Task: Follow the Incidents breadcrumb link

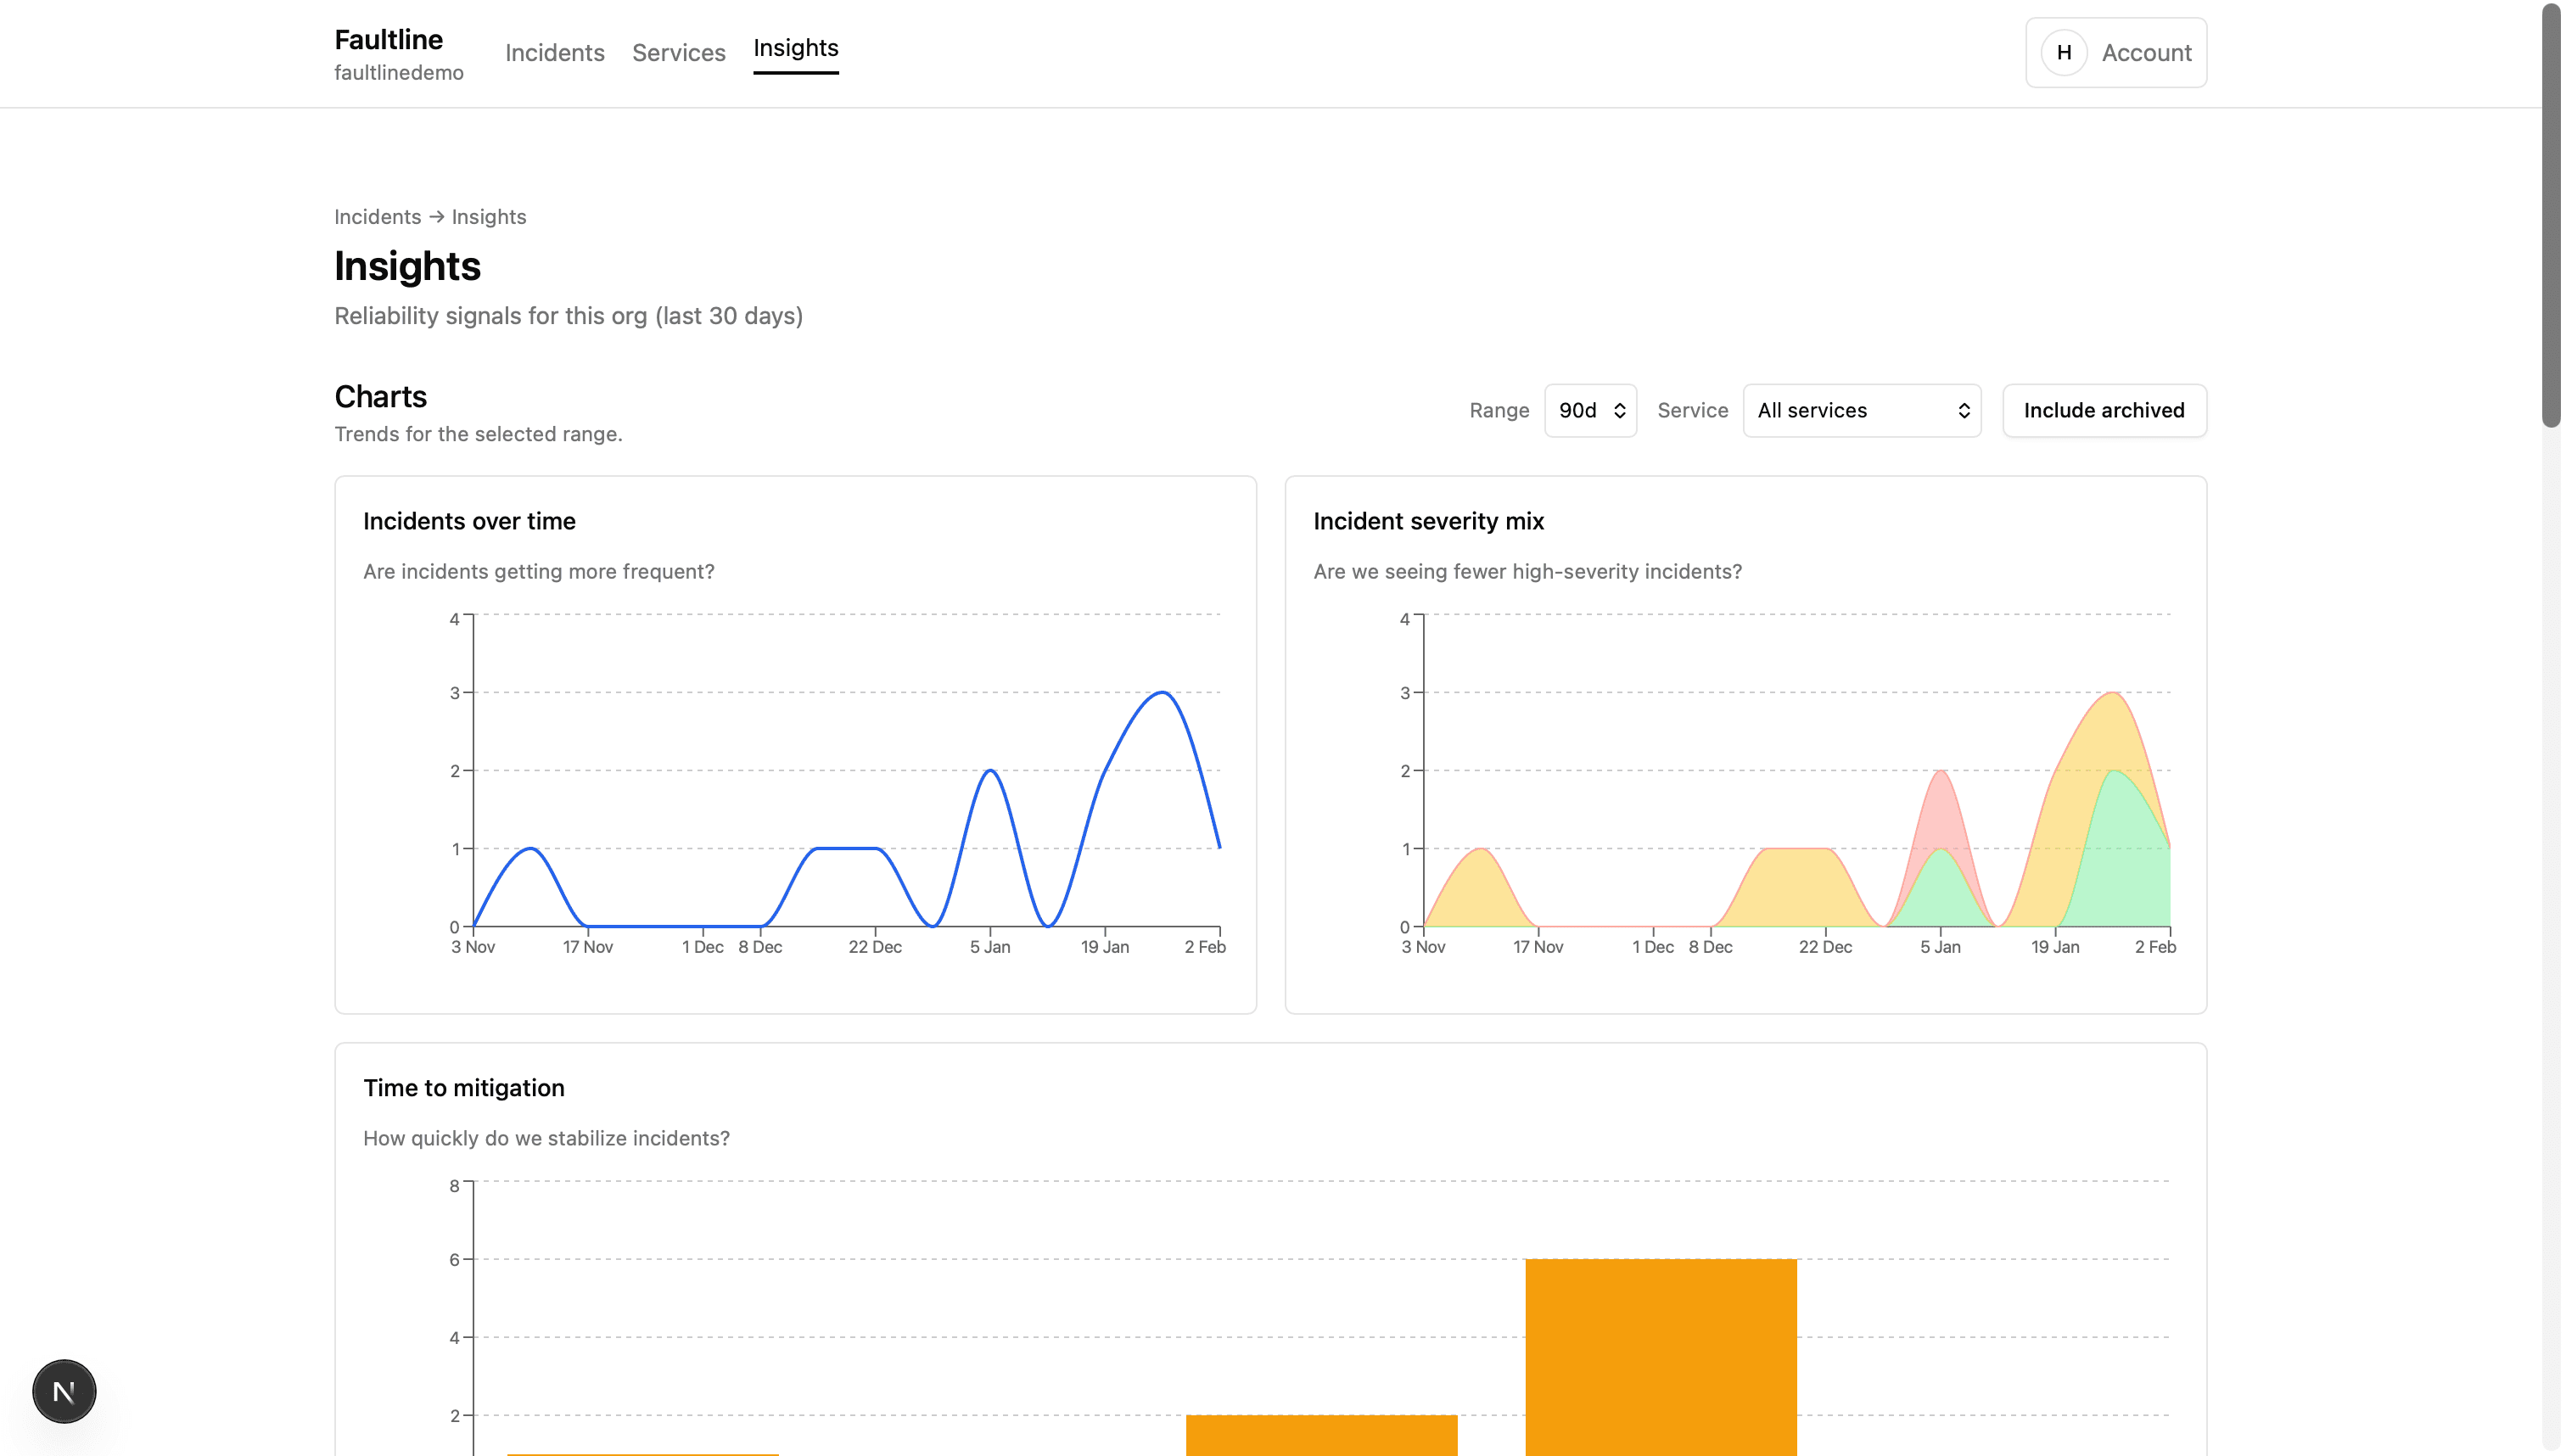Action: (x=377, y=216)
